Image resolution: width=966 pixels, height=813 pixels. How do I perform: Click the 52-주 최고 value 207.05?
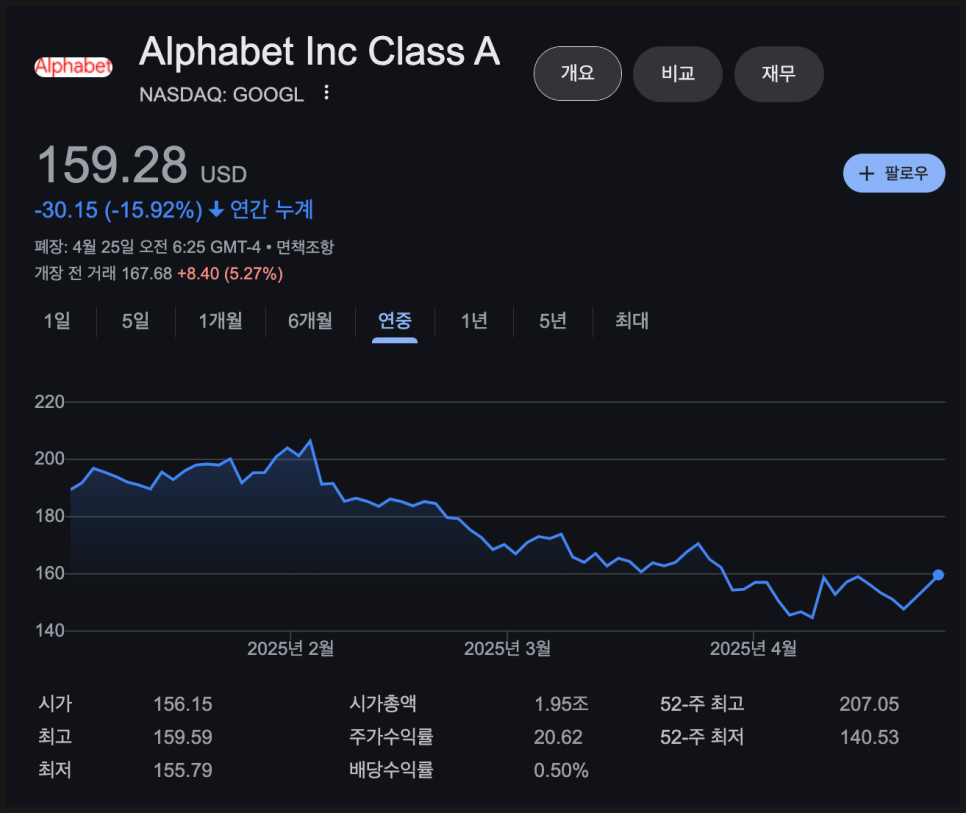(869, 704)
